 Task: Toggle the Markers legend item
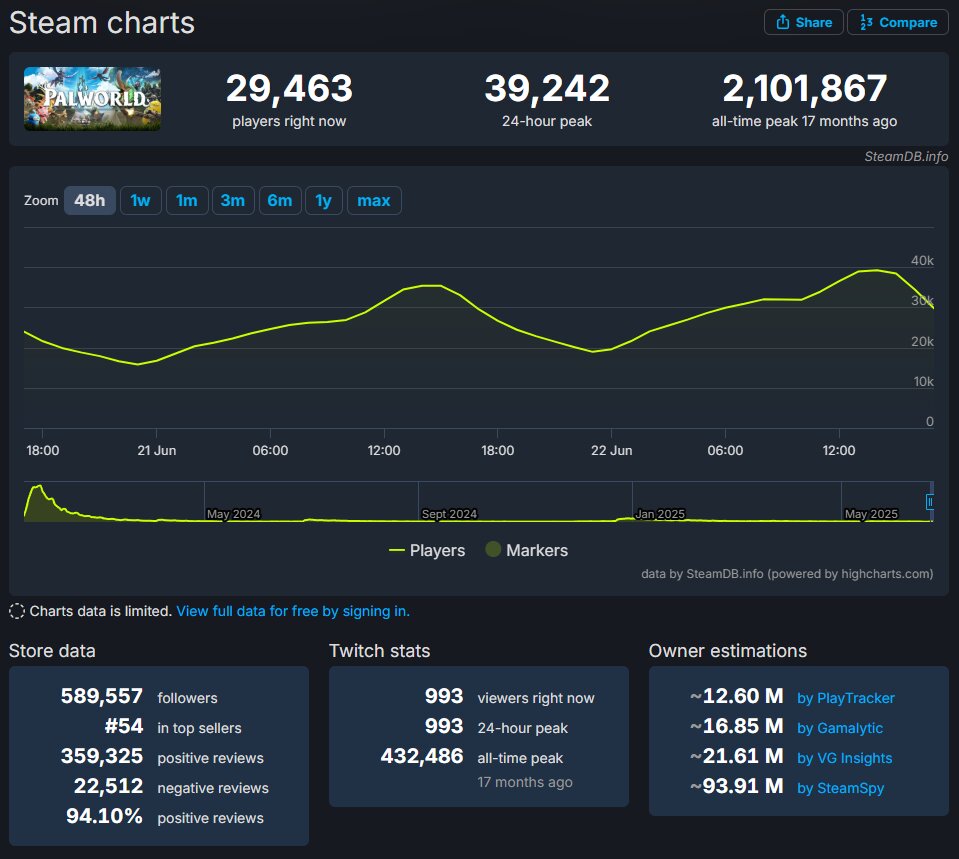[527, 550]
